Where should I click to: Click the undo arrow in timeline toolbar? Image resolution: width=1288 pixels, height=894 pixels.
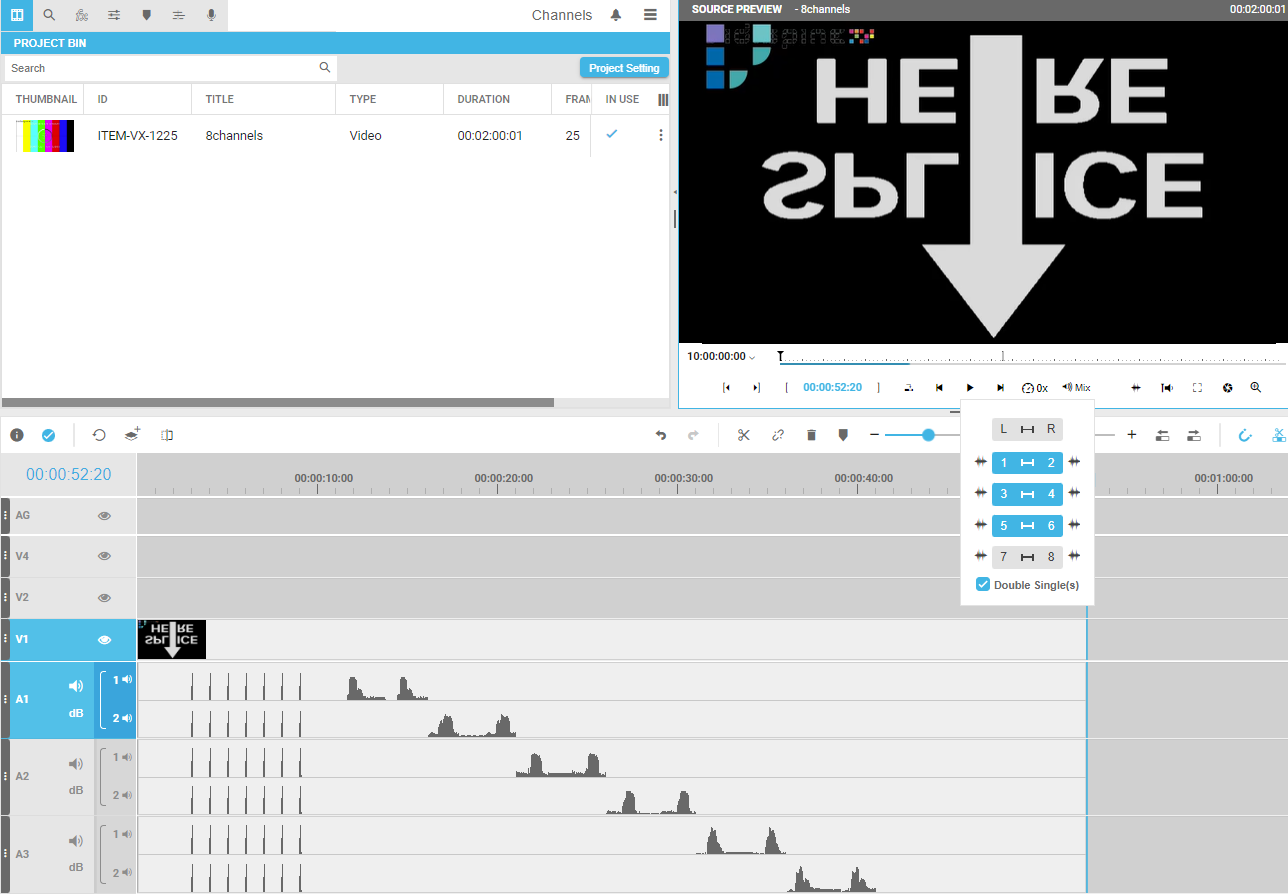coord(661,435)
